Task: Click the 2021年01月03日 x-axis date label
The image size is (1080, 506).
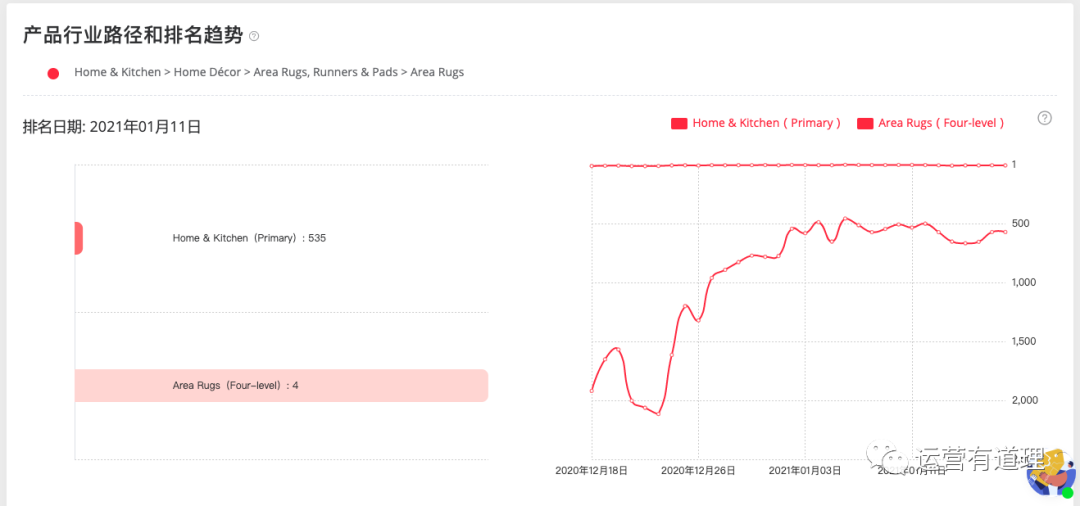Action: pos(805,470)
